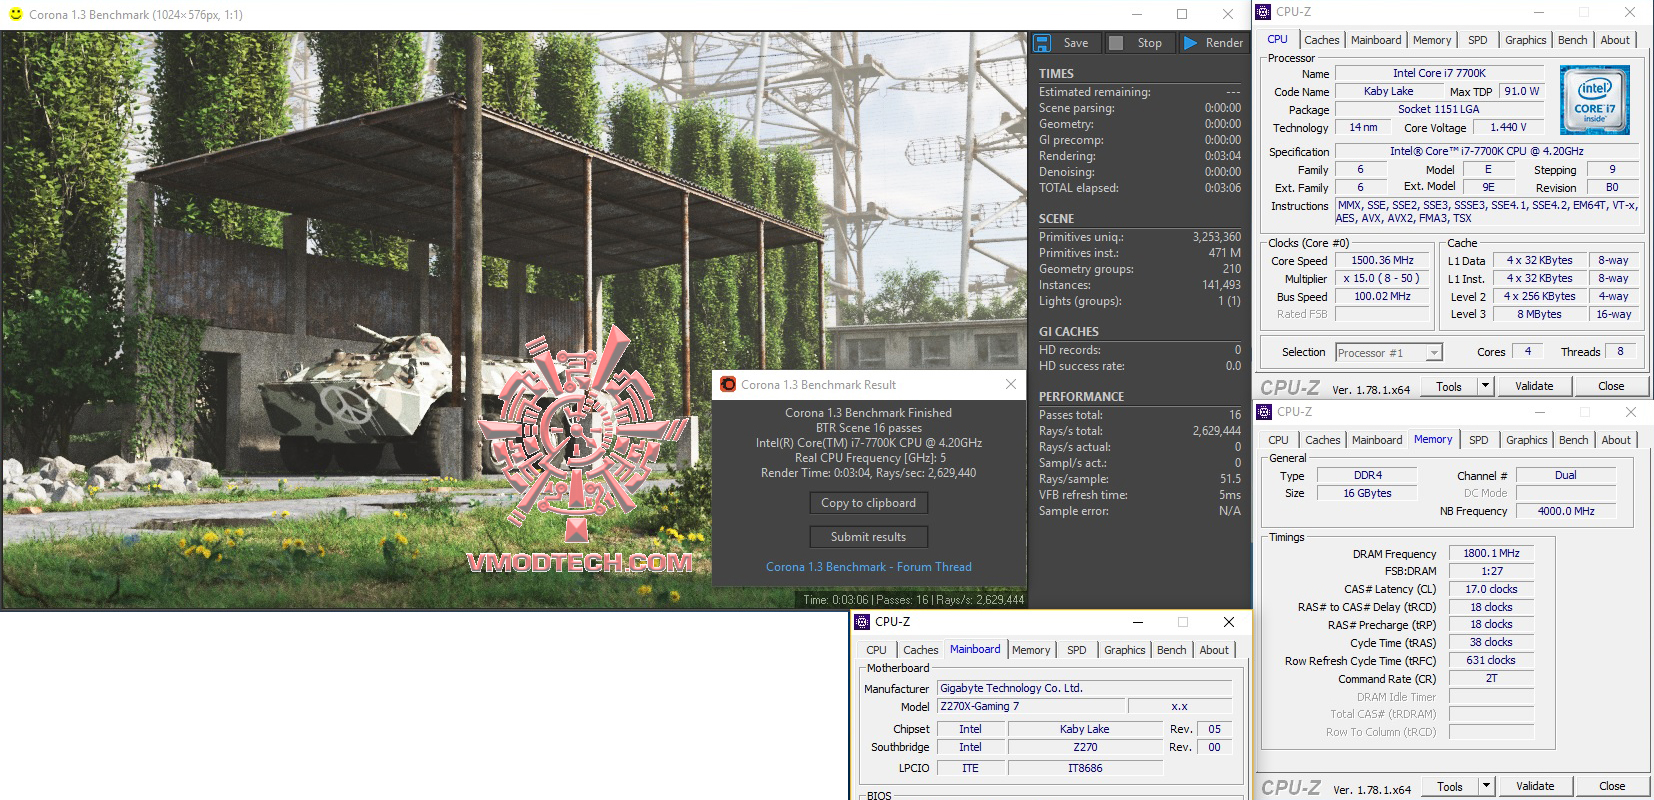Click the Intel Core i7 logo in CPU-Z
The width and height of the screenshot is (1654, 800).
click(1594, 100)
